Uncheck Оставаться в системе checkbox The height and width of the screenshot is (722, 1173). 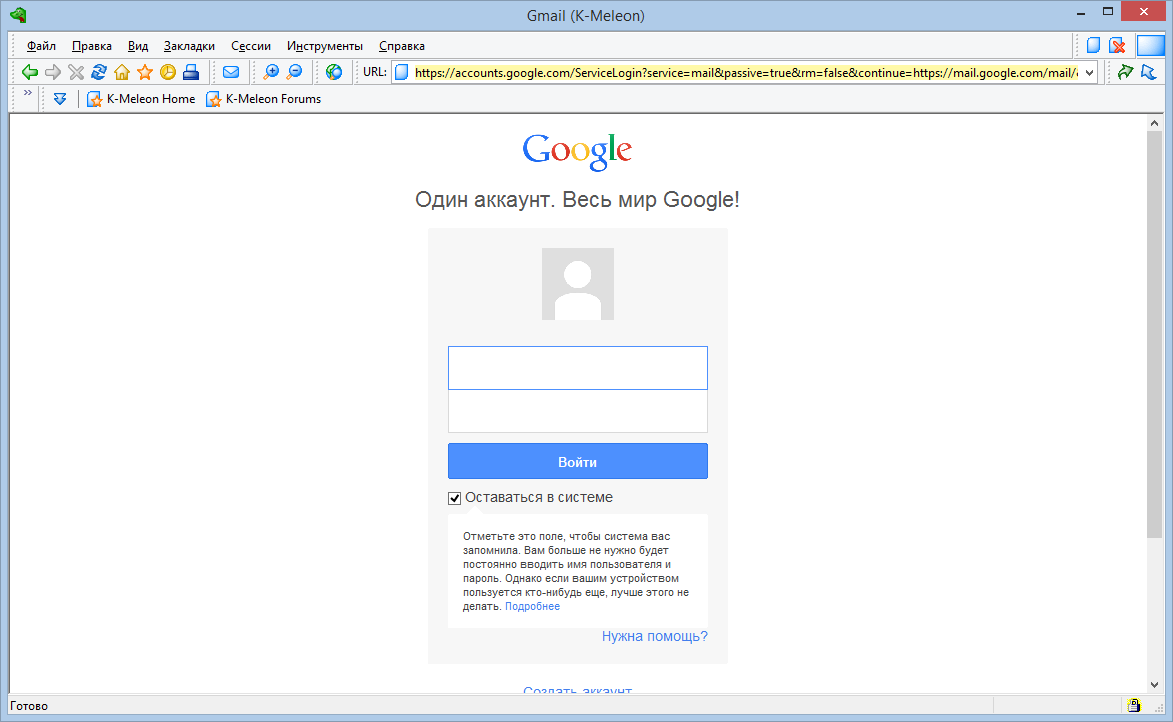[x=454, y=498]
